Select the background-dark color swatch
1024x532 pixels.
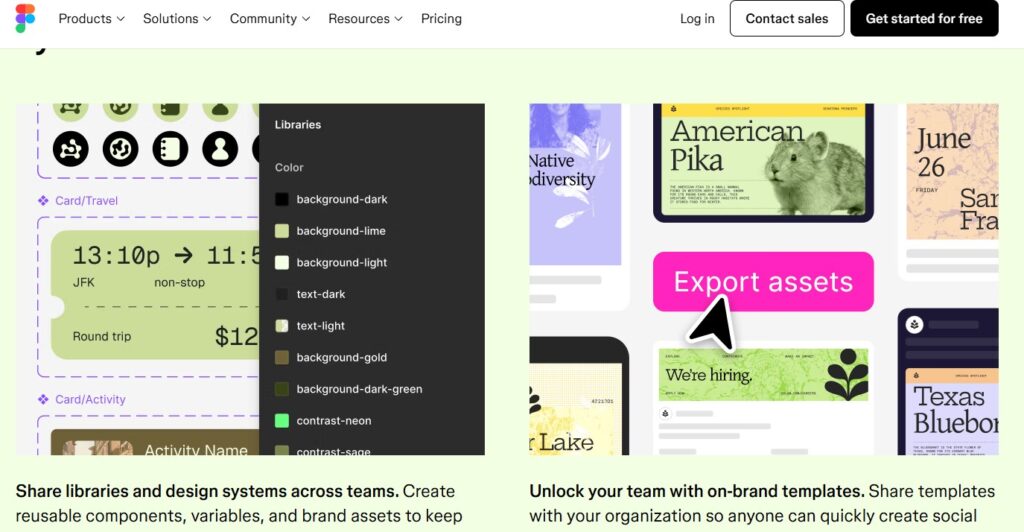282,199
